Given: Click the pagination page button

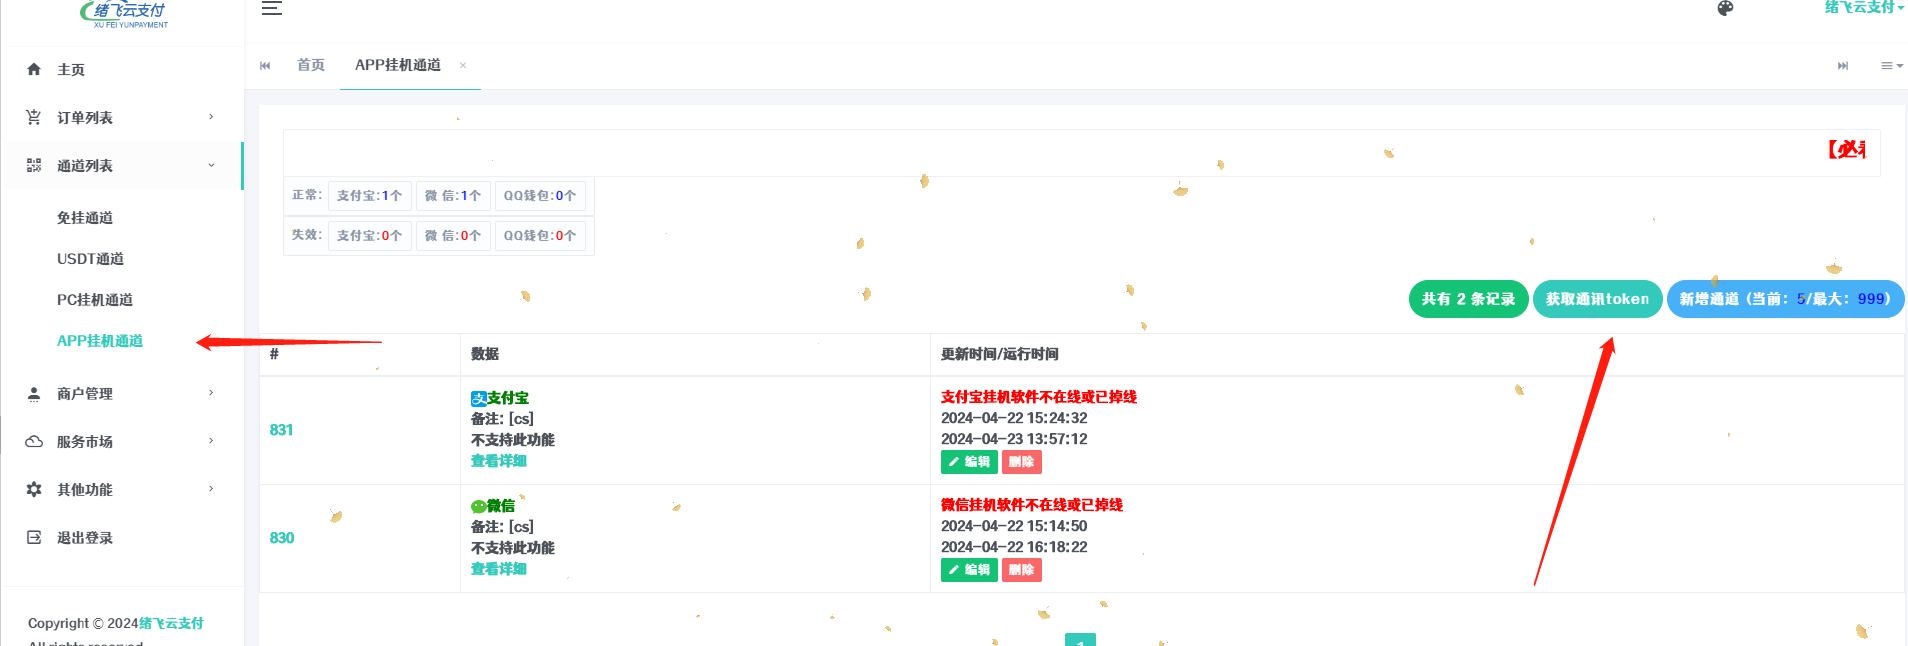Looking at the screenshot, I should 1080,640.
